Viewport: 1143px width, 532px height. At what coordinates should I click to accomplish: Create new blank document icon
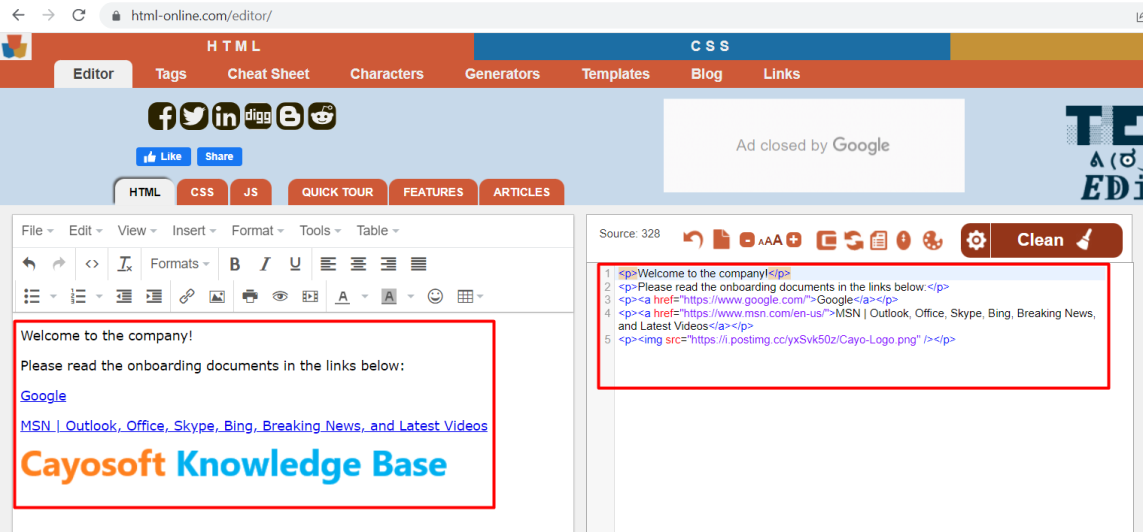721,239
